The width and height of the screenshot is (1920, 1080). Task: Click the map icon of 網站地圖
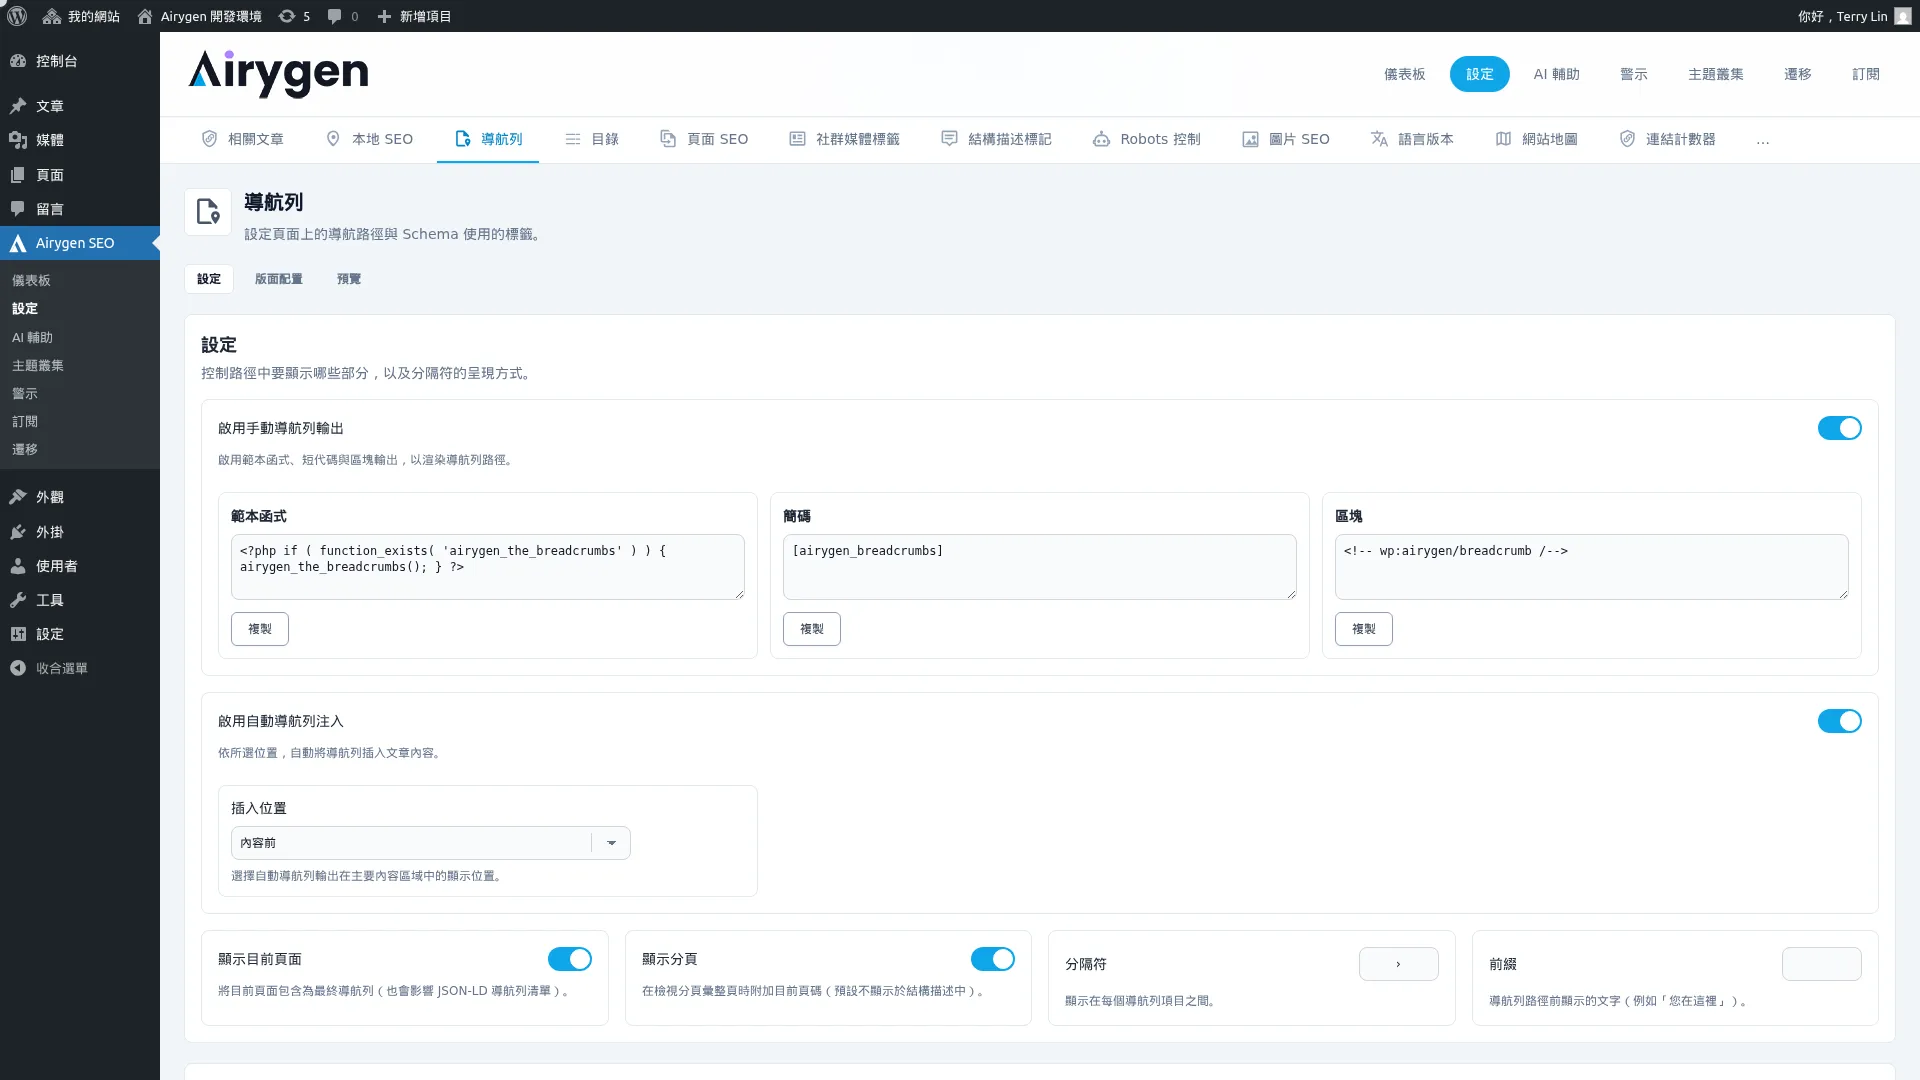[1503, 139]
